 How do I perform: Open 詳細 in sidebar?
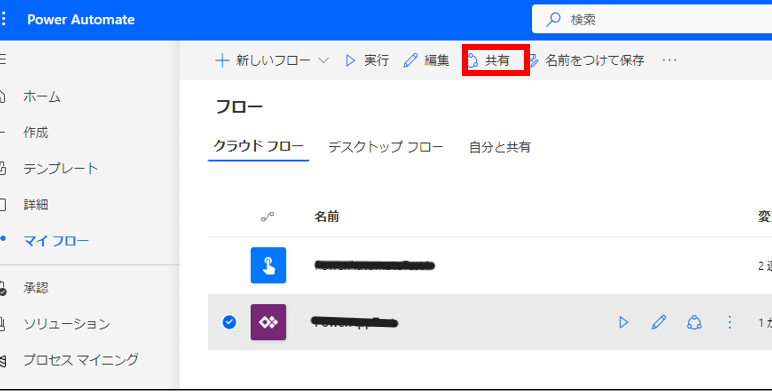pos(35,204)
